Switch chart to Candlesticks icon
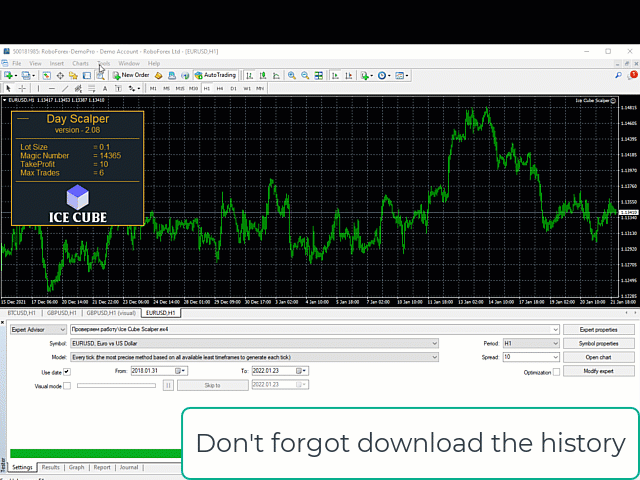The image size is (640, 480). [x=263, y=76]
